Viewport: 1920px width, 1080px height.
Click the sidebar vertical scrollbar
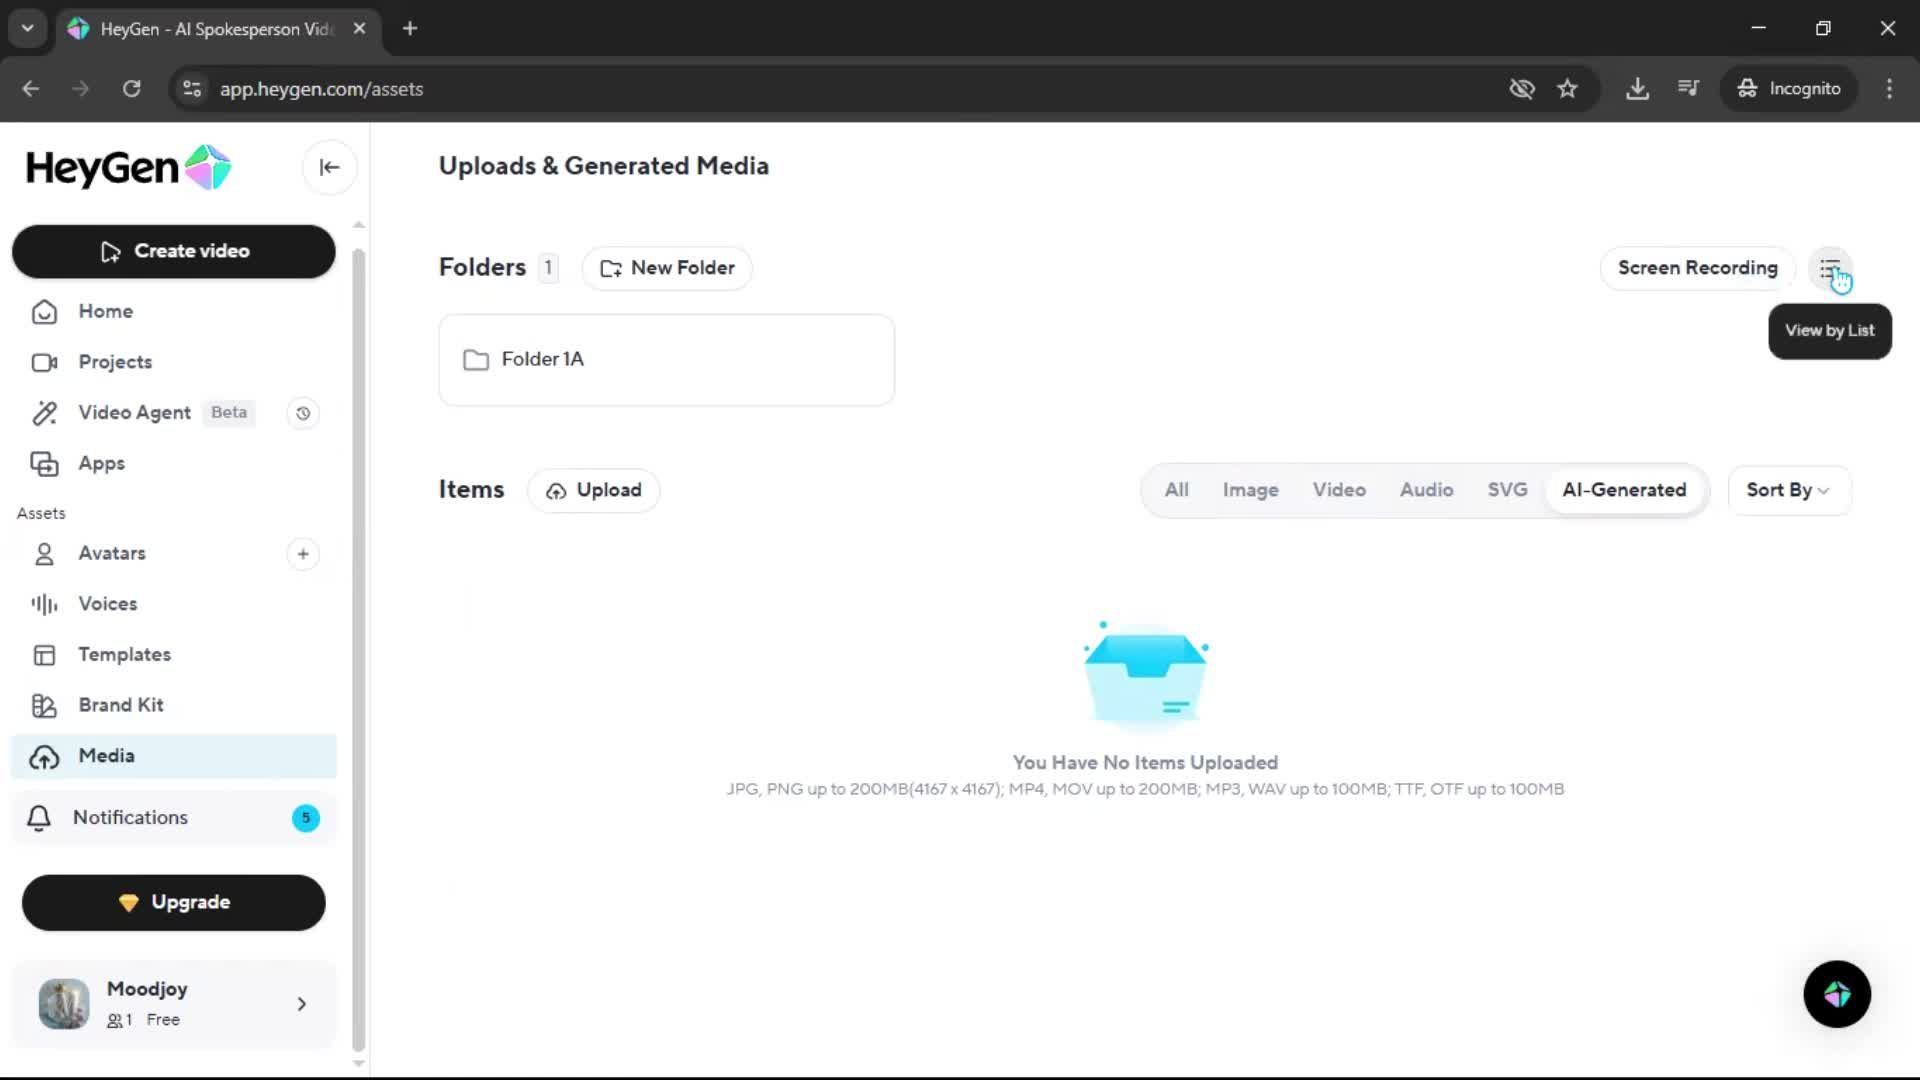(x=359, y=650)
